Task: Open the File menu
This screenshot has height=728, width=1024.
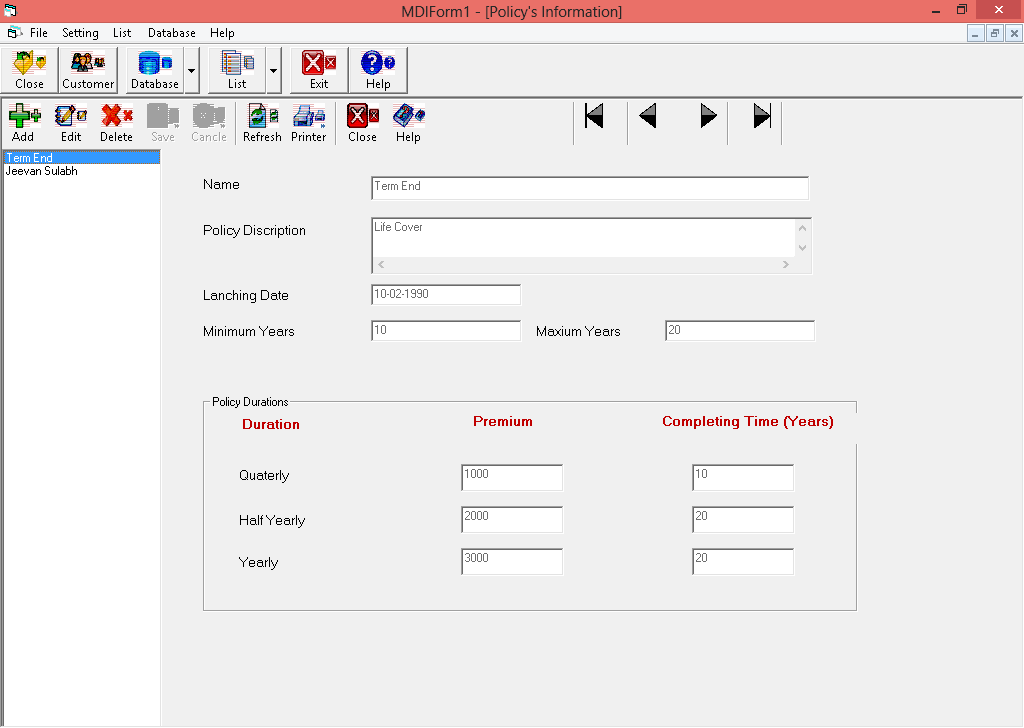Action: tap(39, 32)
